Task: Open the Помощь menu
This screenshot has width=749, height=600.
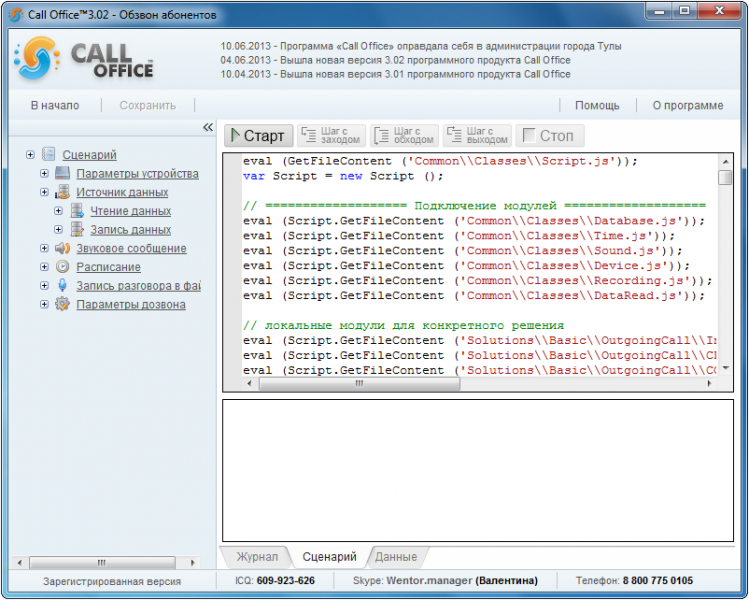Action: point(597,105)
